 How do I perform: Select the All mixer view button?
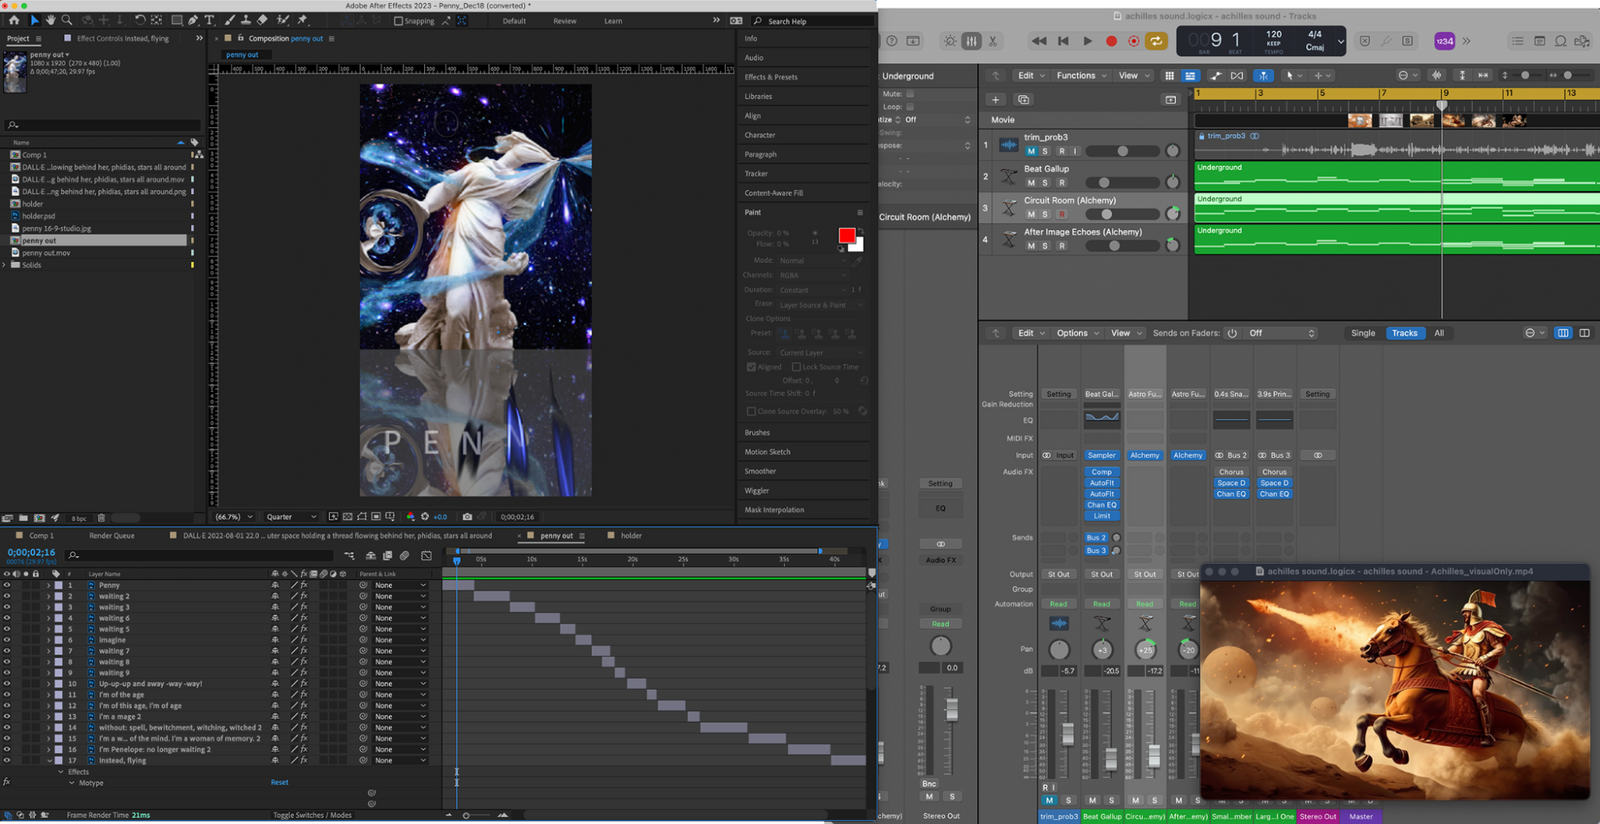pos(1439,333)
